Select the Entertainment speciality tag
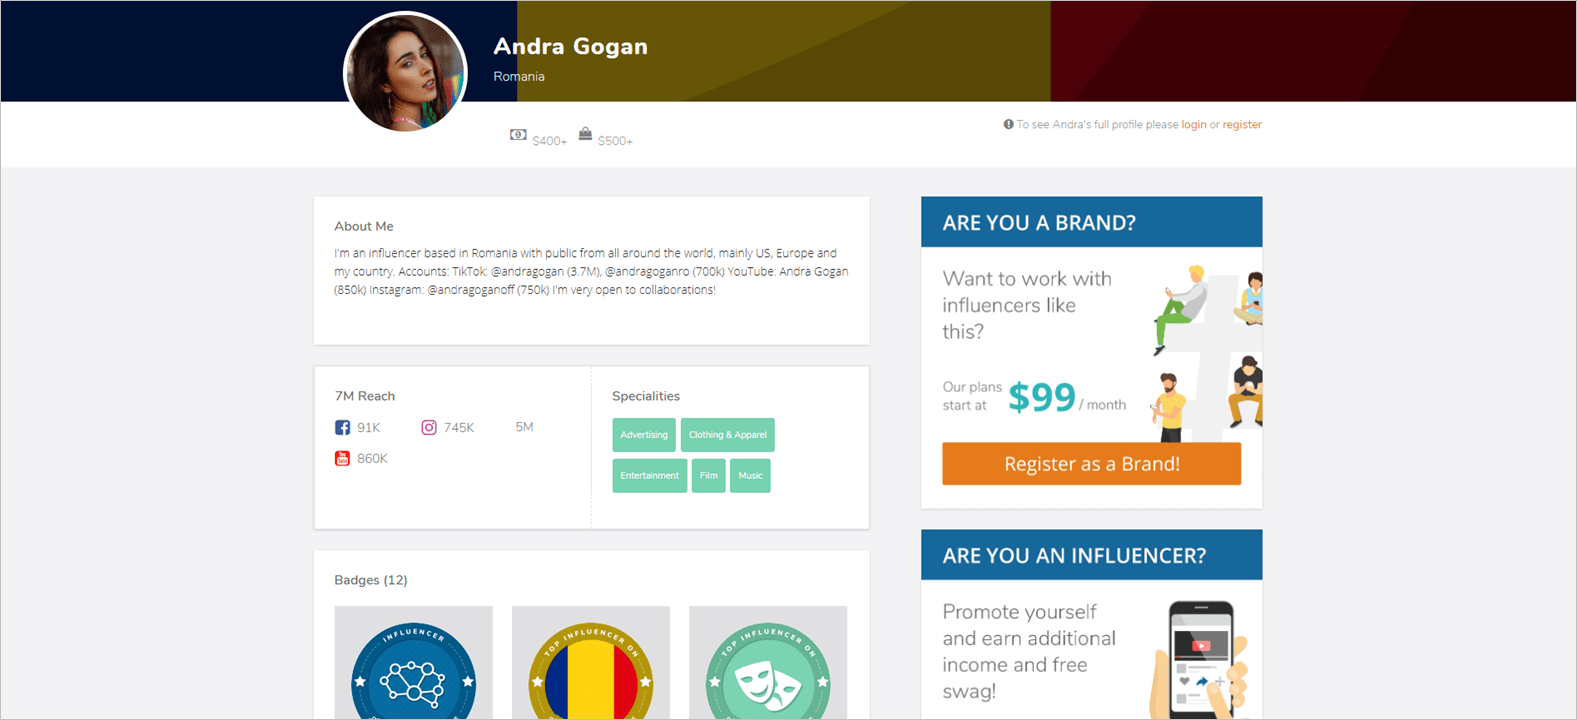1577x720 pixels. pos(650,476)
